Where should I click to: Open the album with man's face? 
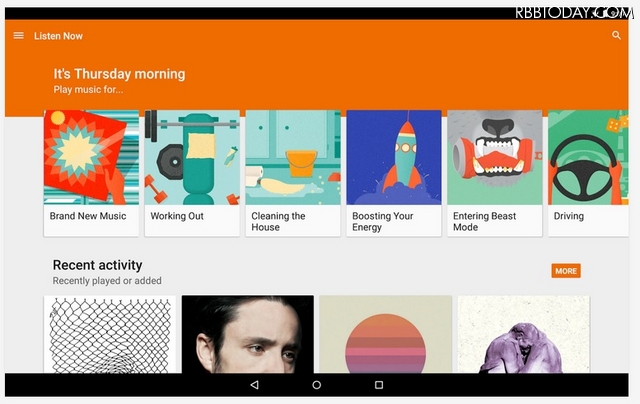[248, 334]
